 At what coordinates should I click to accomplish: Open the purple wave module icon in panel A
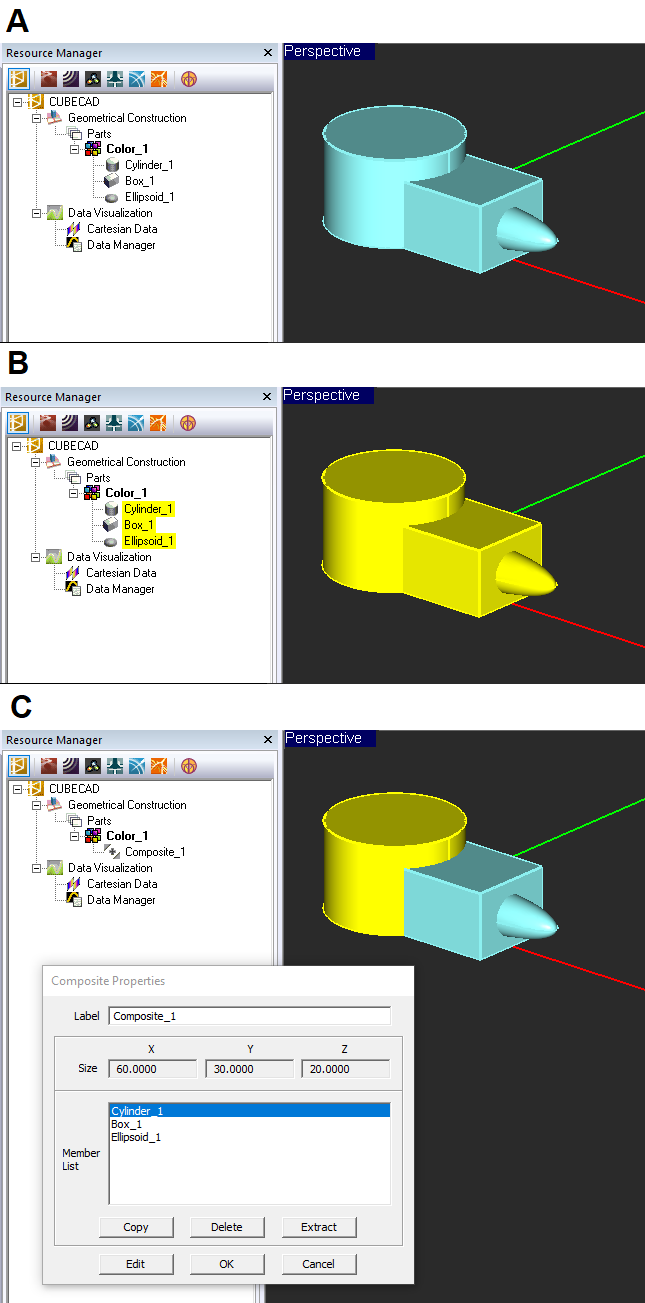[69, 78]
